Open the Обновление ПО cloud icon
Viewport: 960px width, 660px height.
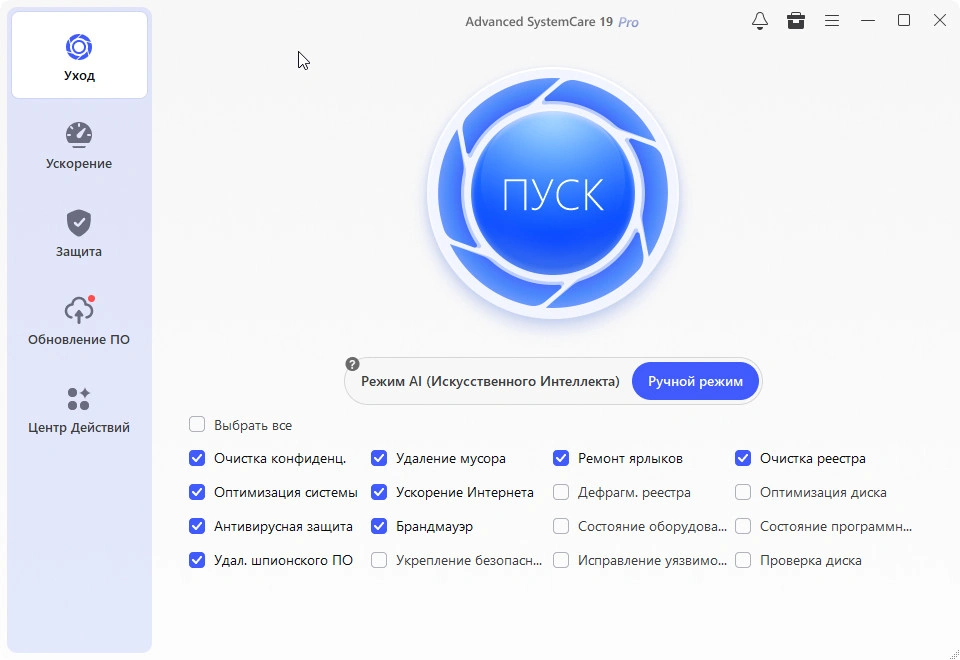79,311
